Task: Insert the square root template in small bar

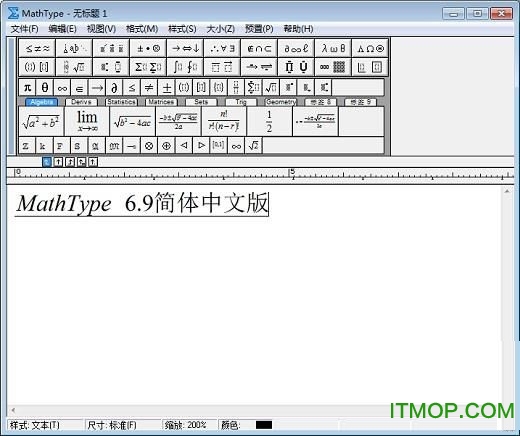Action: [270, 88]
